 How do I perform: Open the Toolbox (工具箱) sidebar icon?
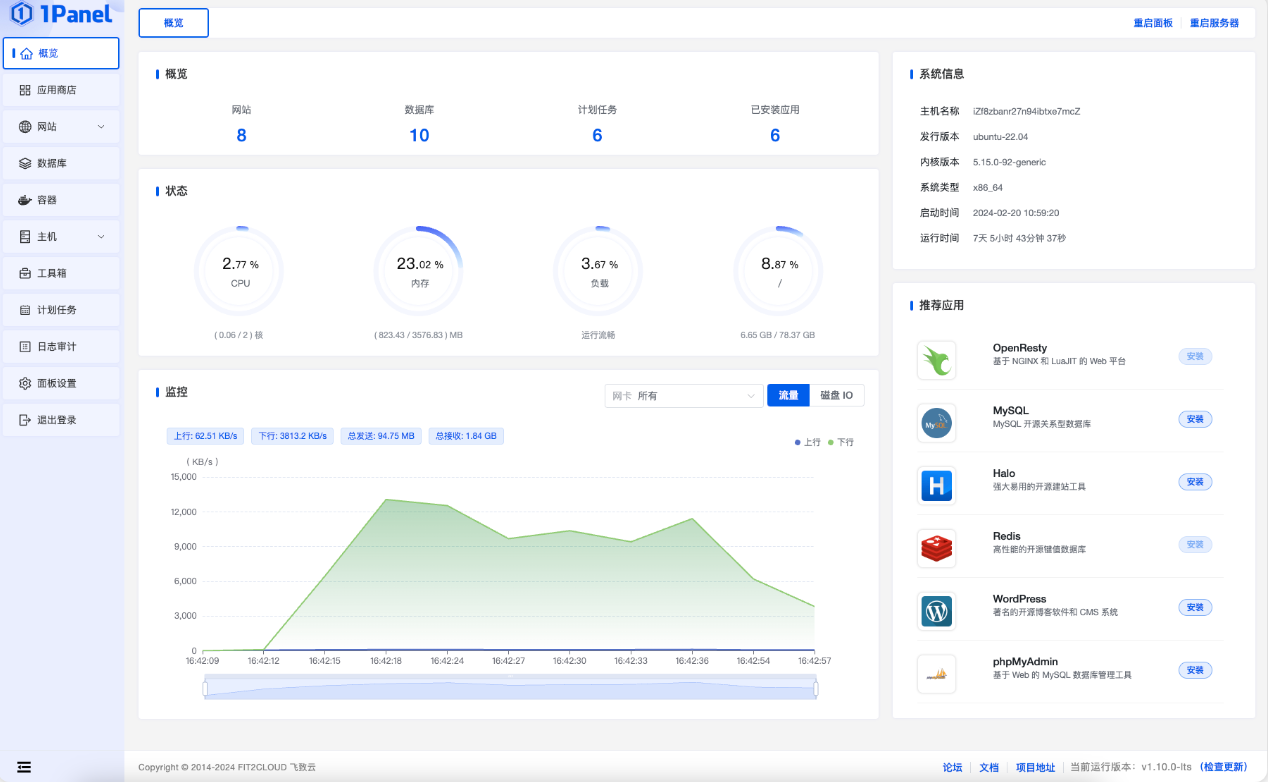click(x=26, y=273)
